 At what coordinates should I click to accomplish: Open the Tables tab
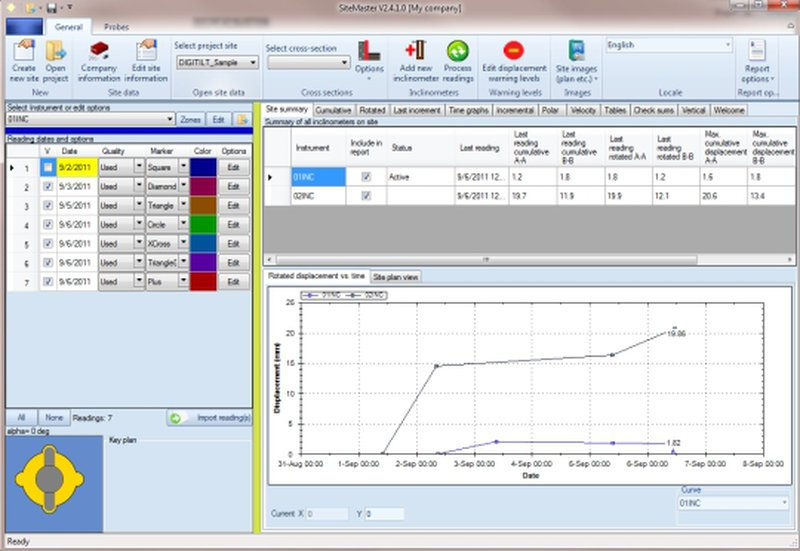point(615,110)
